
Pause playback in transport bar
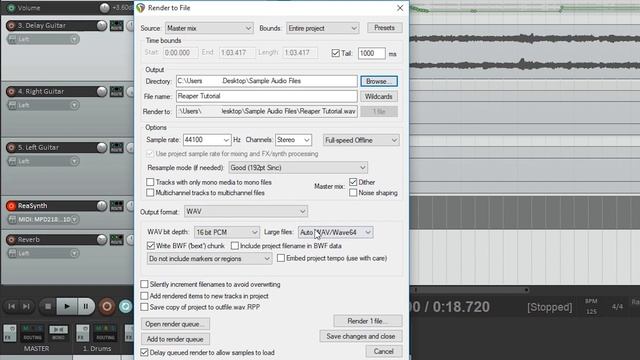86,306
